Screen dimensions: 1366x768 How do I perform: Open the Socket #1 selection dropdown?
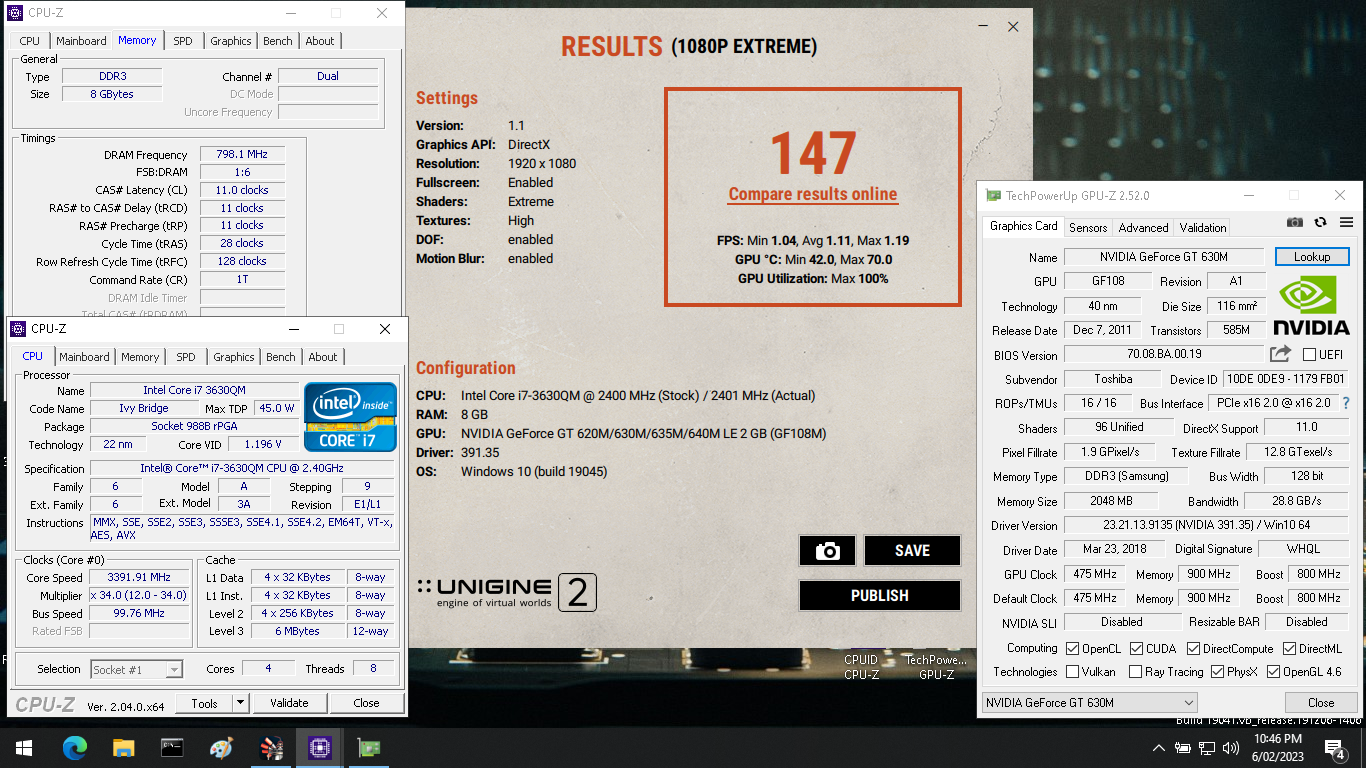(137, 669)
